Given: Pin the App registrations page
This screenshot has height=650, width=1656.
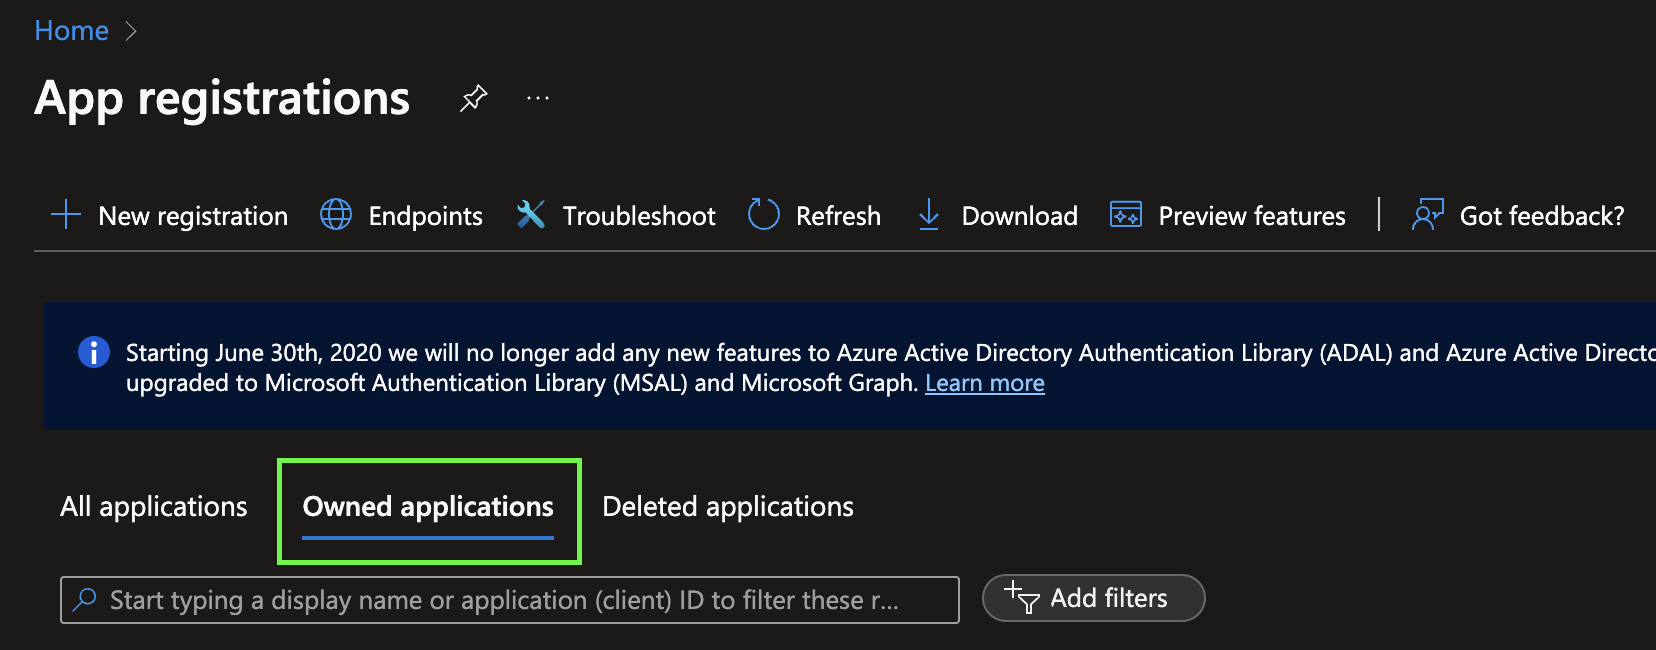Looking at the screenshot, I should [x=474, y=98].
